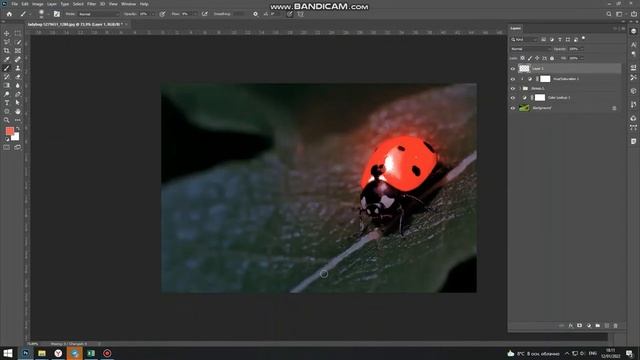This screenshot has height=360, width=640.
Task: Select the Hand tool
Action: point(18,111)
